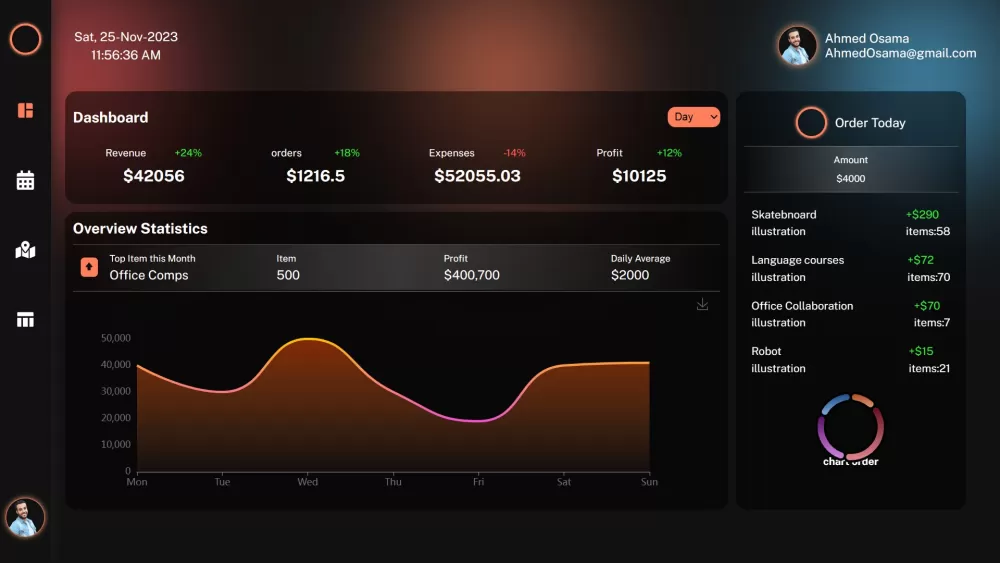This screenshot has height=563, width=1000.
Task: Open the table grid icon in the sidebar
Action: [x=26, y=319]
